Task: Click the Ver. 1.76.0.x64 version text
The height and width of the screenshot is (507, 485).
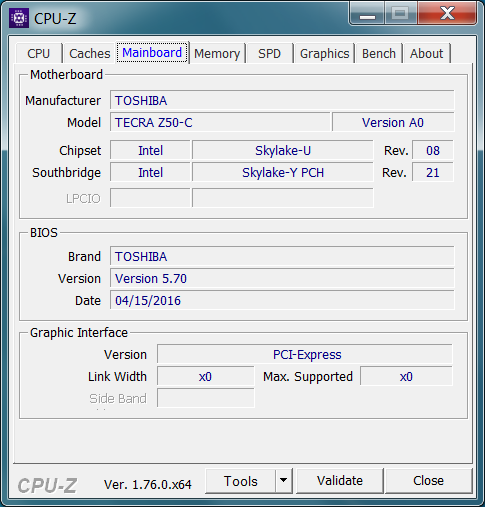Action: (x=148, y=484)
